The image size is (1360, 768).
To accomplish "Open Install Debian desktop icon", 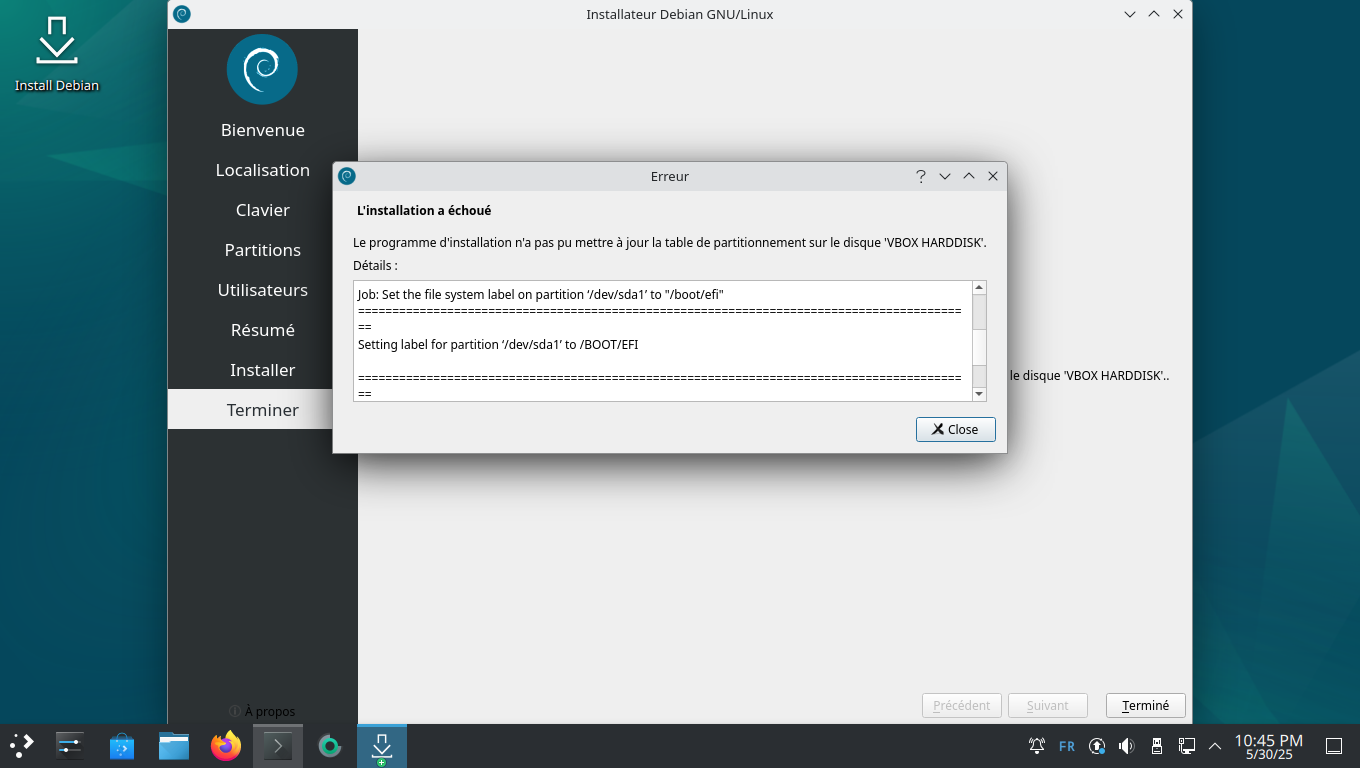I will tap(57, 54).
